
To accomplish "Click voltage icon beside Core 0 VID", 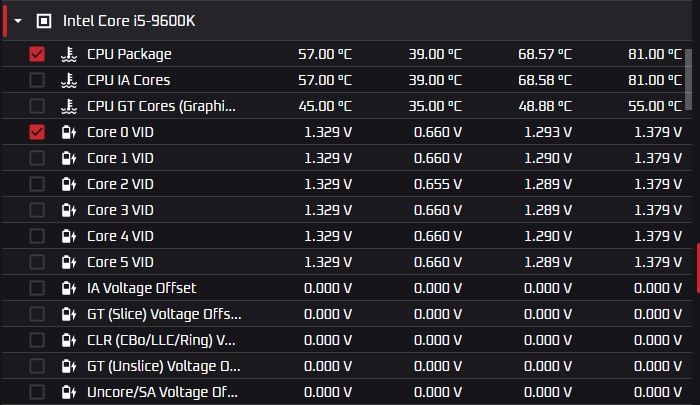I will click(68, 132).
